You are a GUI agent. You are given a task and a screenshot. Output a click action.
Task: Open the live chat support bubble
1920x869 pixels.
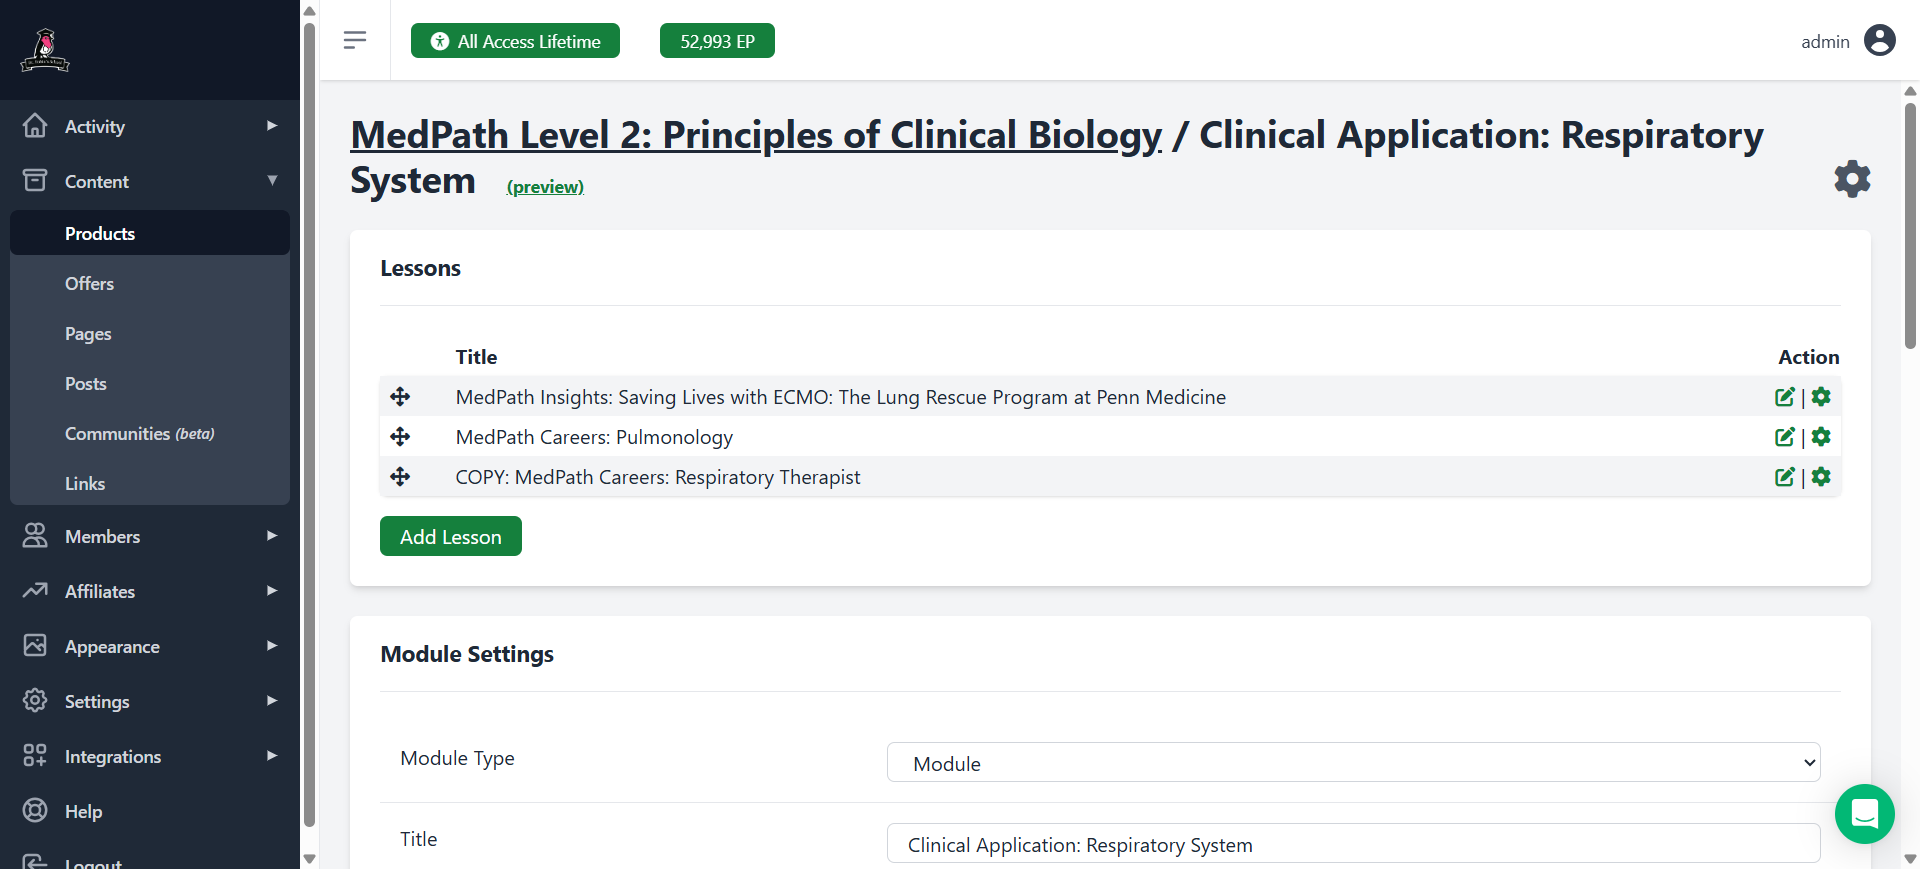coord(1864,814)
